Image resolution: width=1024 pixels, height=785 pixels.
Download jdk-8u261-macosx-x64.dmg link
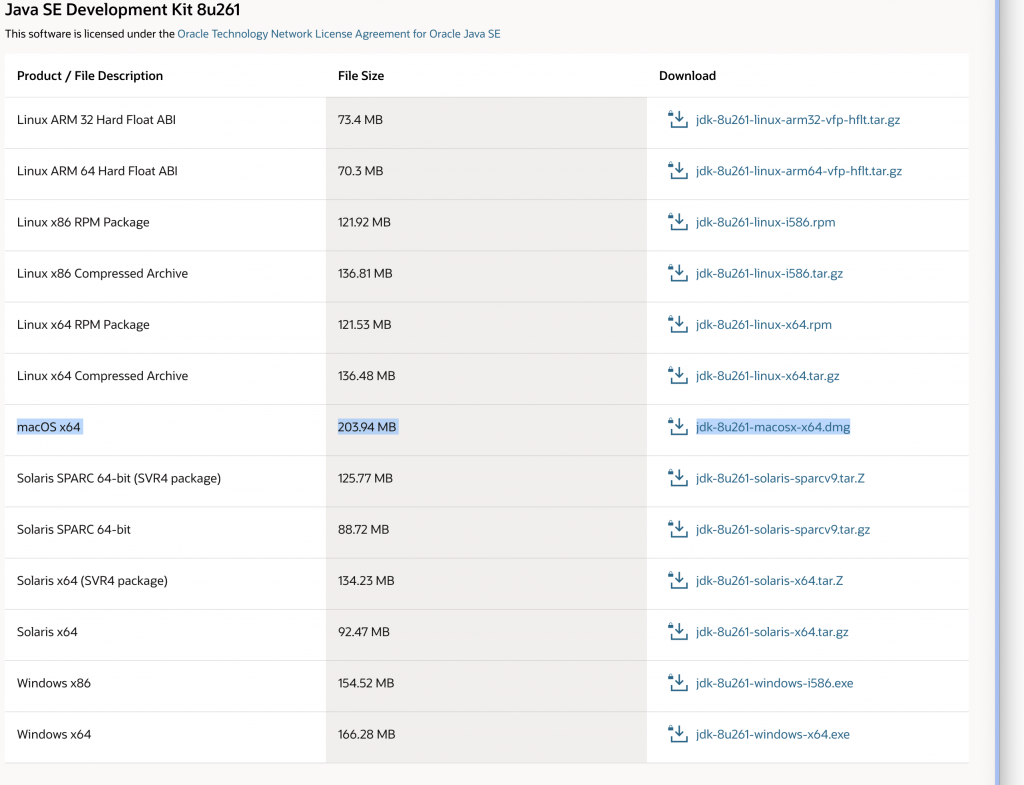pyautogui.click(x=773, y=427)
